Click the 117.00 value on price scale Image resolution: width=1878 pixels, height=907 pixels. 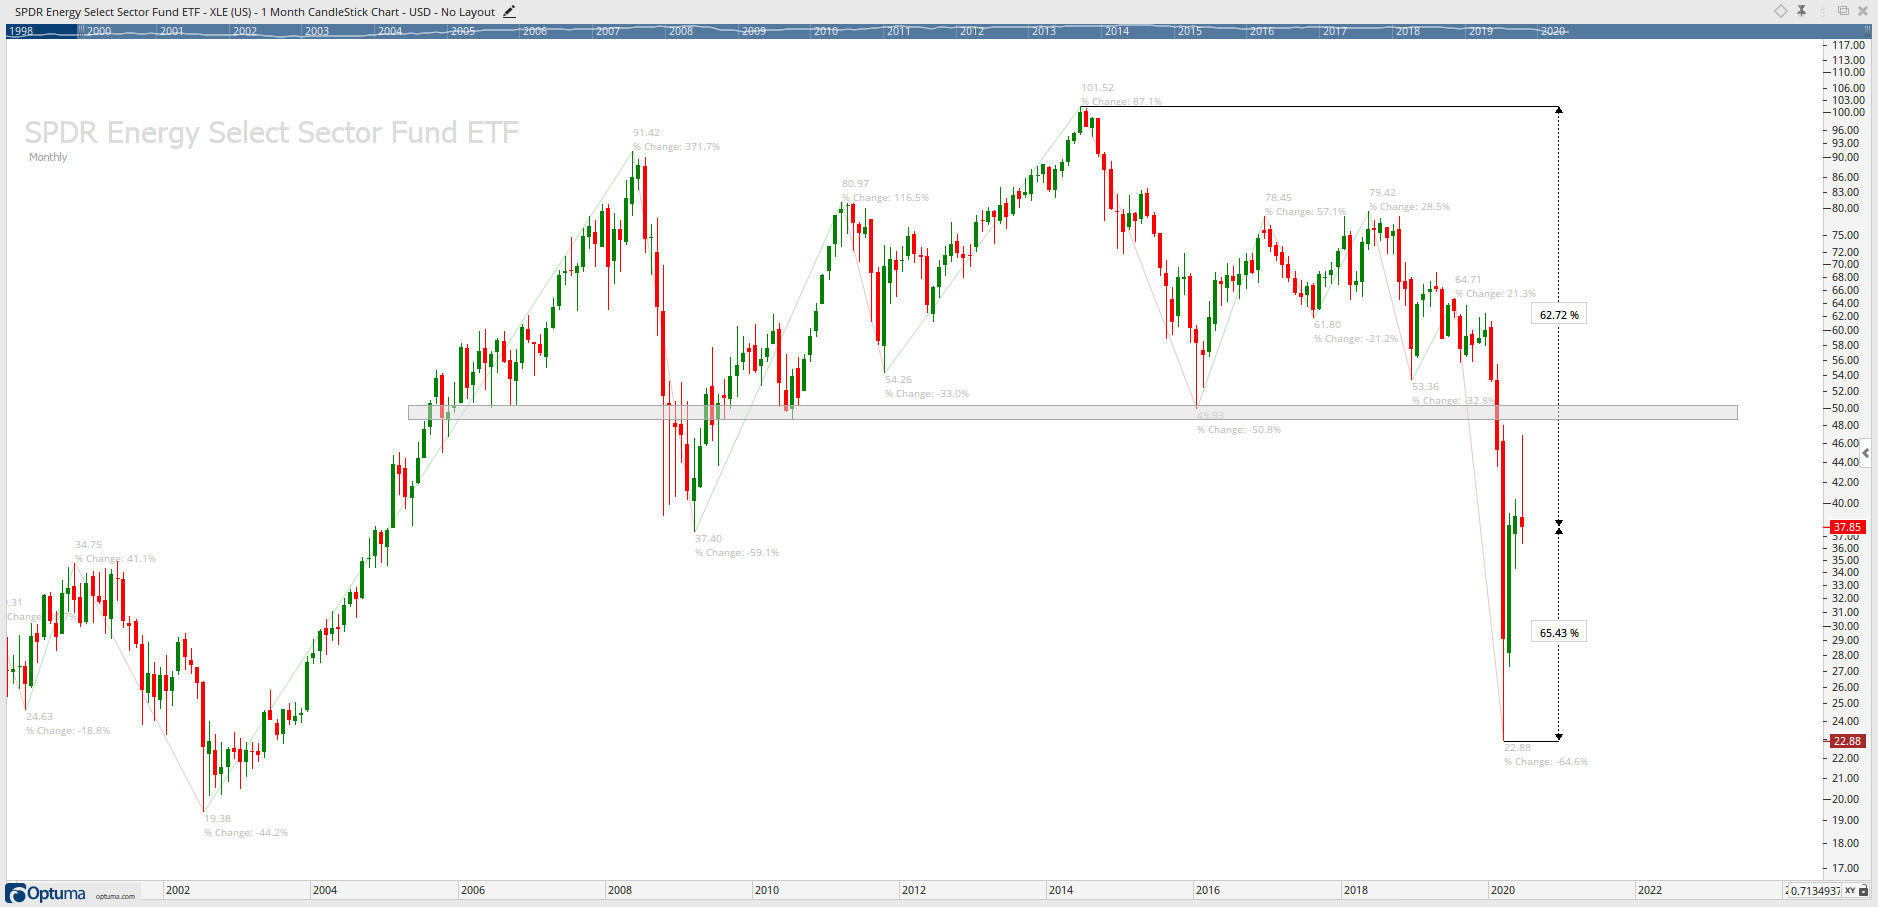coord(1848,45)
